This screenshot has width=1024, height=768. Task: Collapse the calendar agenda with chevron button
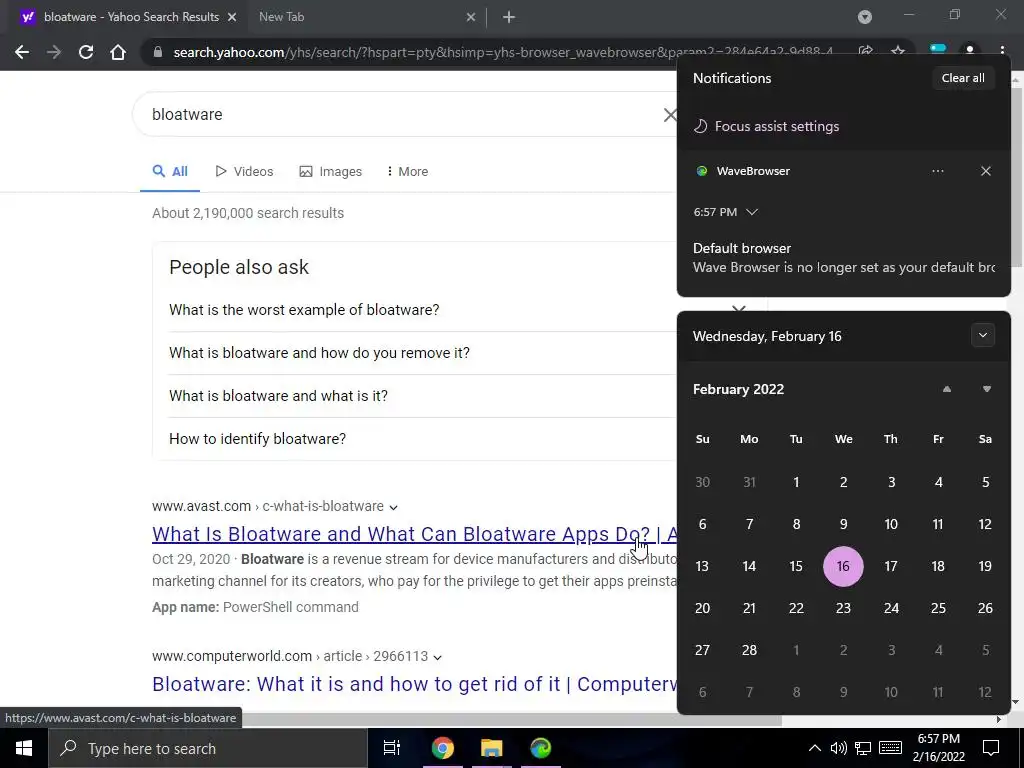pos(983,336)
